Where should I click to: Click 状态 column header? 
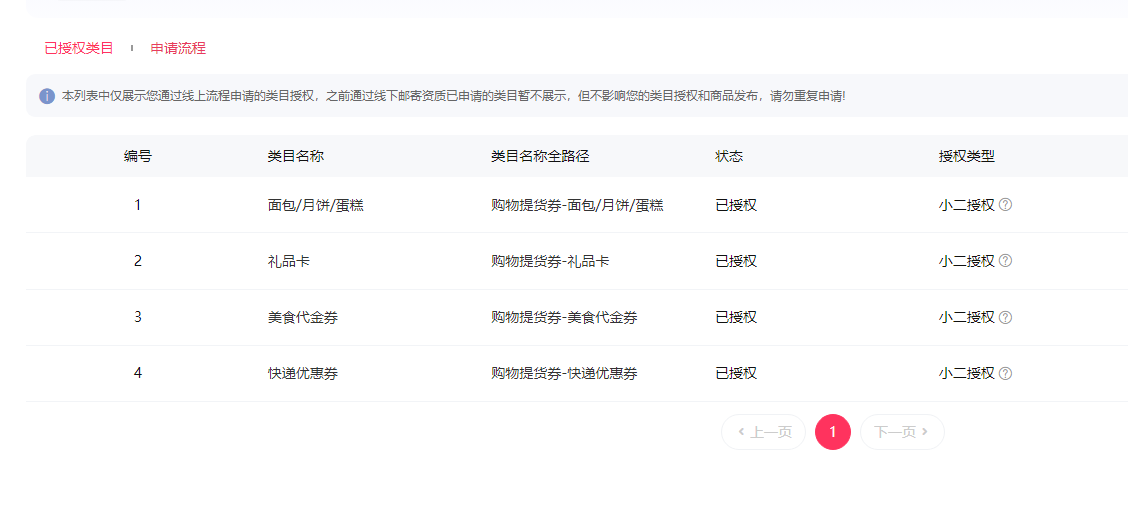pyautogui.click(x=729, y=156)
